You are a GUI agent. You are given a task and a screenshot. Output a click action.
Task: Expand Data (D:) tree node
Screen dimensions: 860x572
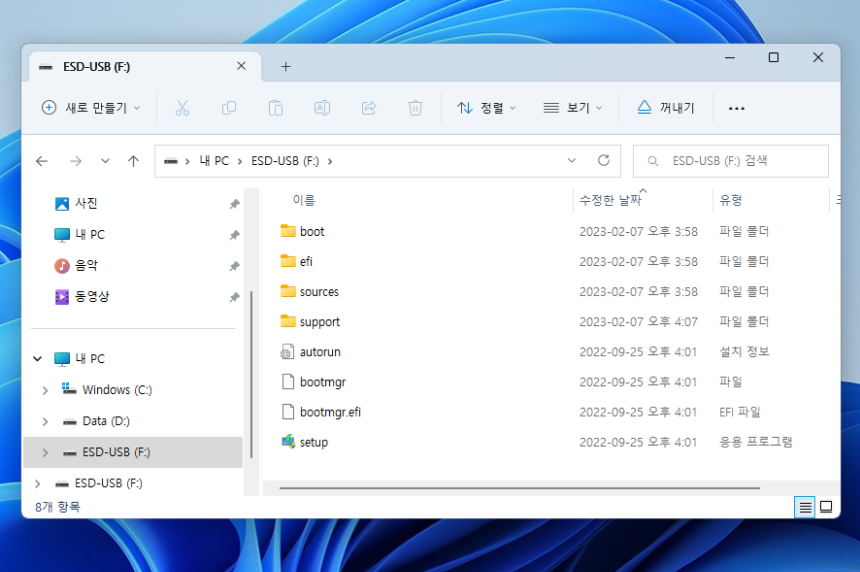click(x=45, y=422)
